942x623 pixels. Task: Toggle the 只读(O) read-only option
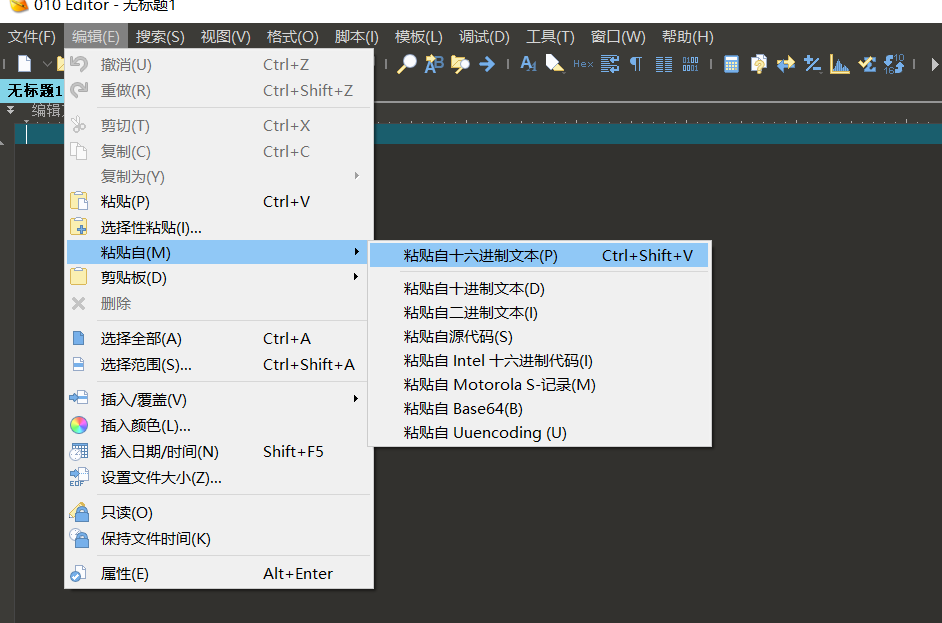tap(127, 513)
